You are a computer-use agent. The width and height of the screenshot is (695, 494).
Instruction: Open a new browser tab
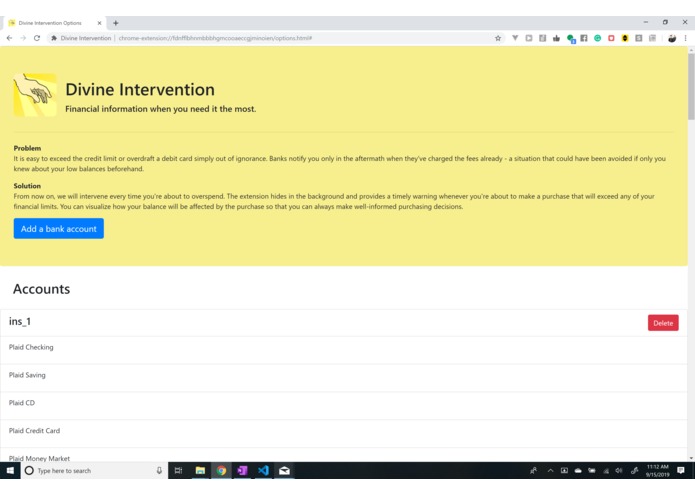(116, 23)
